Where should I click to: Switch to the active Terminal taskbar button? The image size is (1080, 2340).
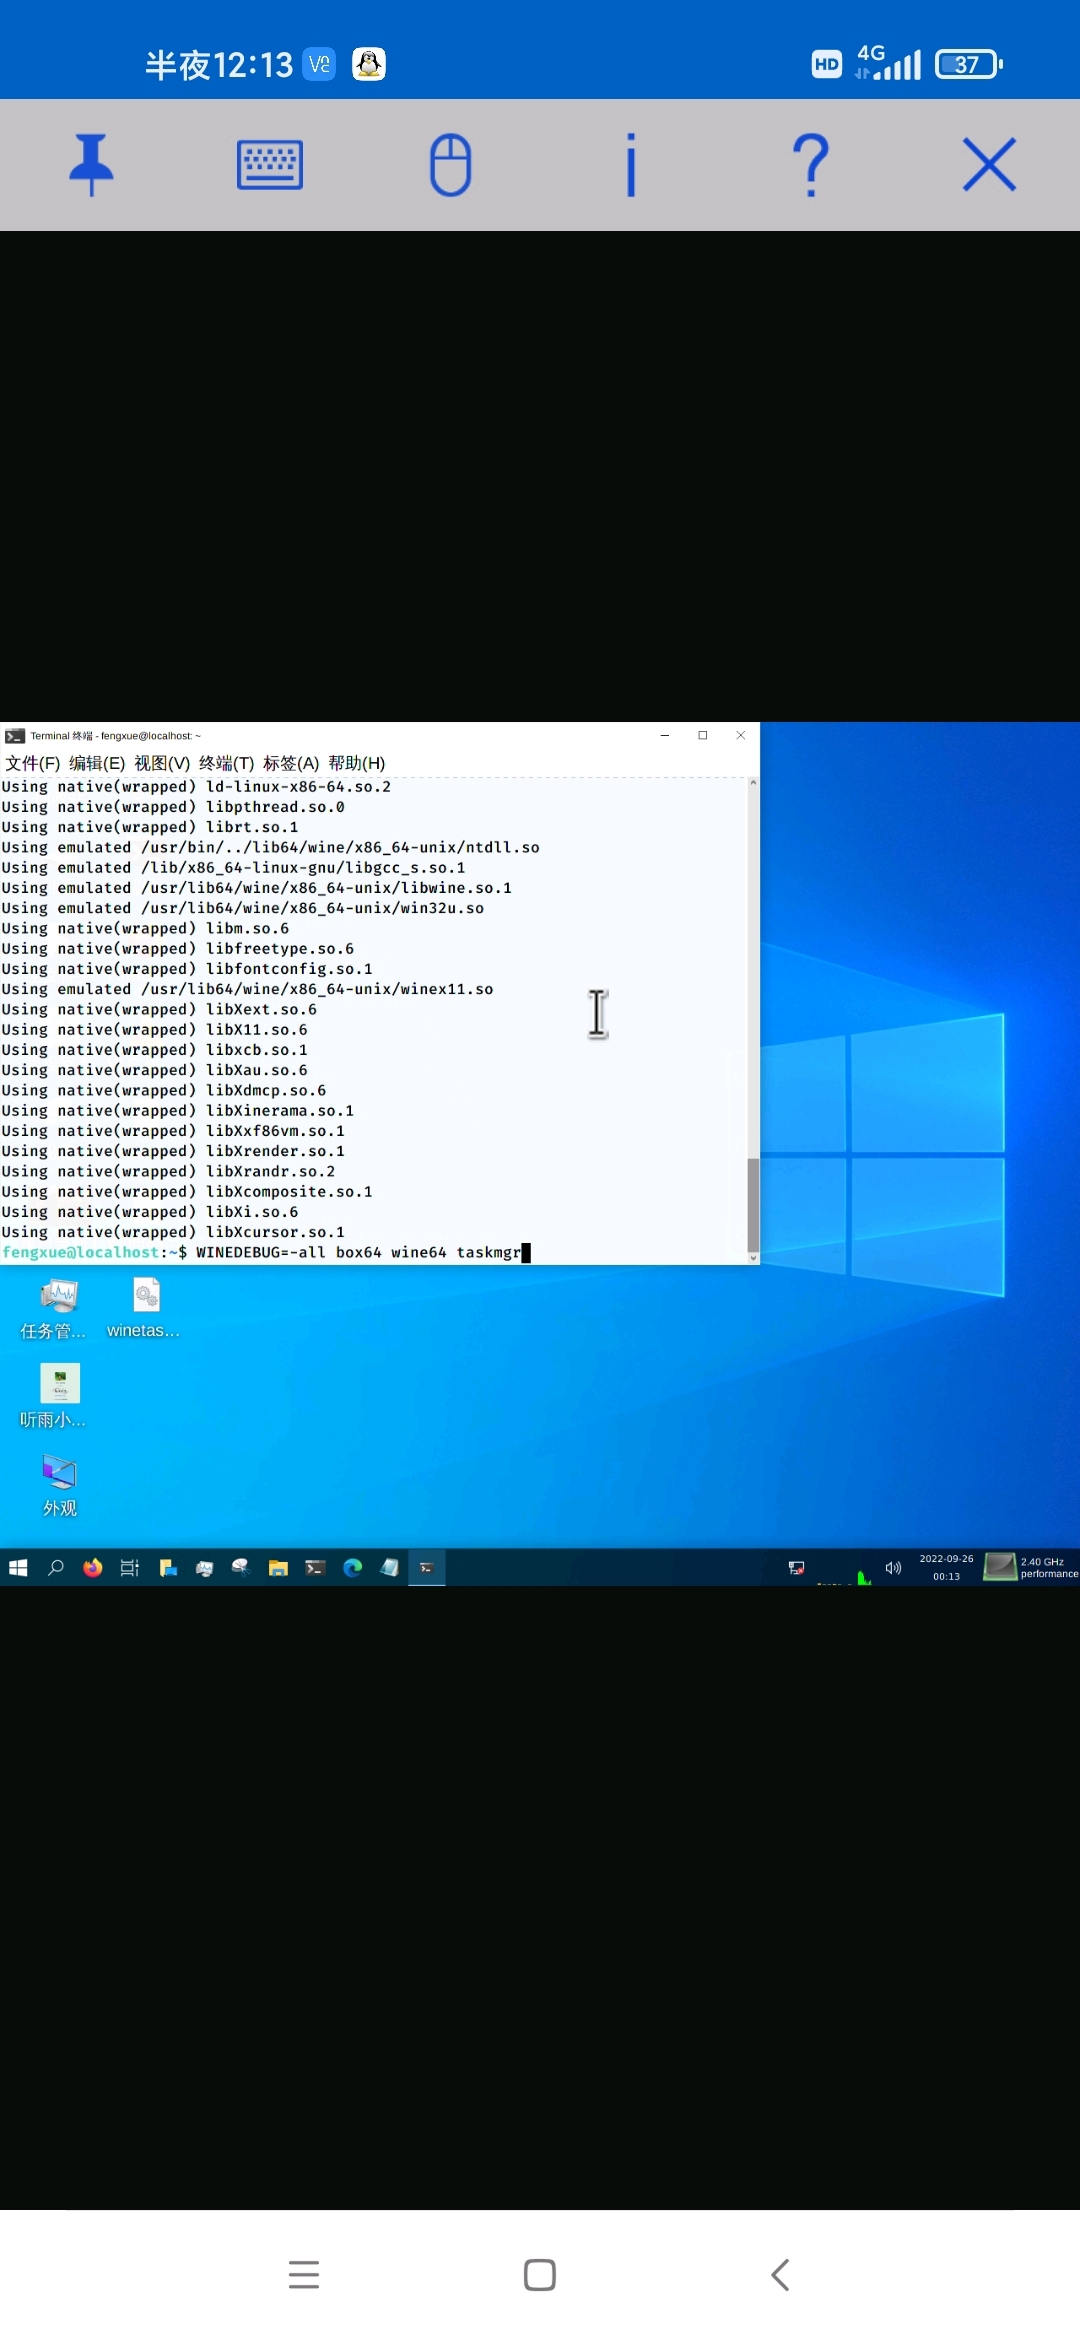pos(427,1568)
